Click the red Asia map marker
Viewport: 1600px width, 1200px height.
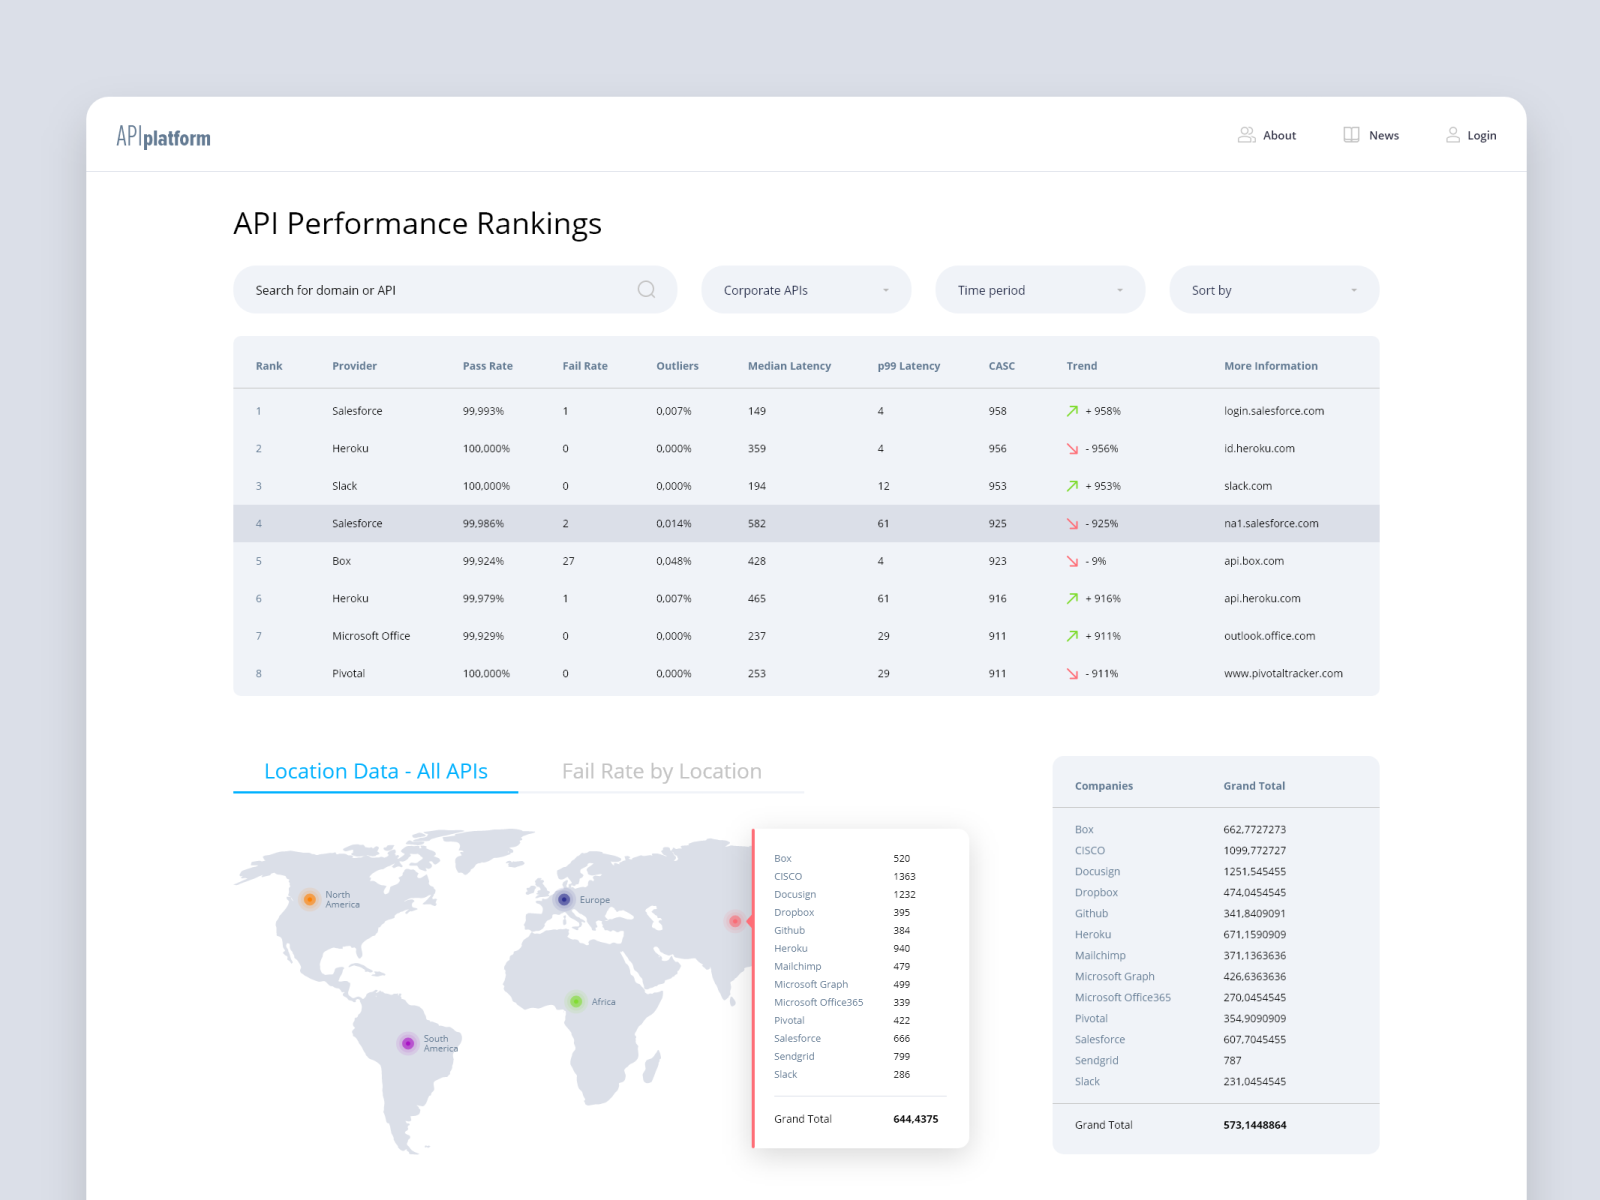(x=735, y=921)
